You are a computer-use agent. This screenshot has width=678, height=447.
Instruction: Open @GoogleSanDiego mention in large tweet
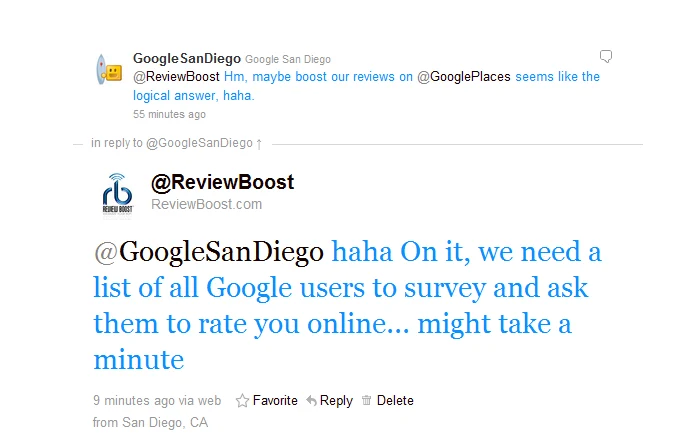point(209,252)
